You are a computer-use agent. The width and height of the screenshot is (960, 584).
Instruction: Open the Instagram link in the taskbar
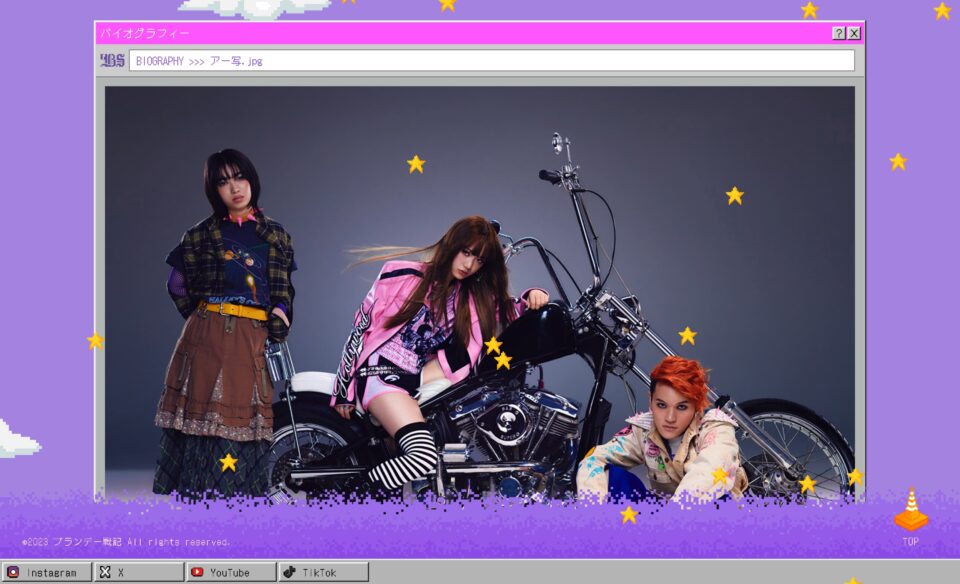pyautogui.click(x=46, y=572)
